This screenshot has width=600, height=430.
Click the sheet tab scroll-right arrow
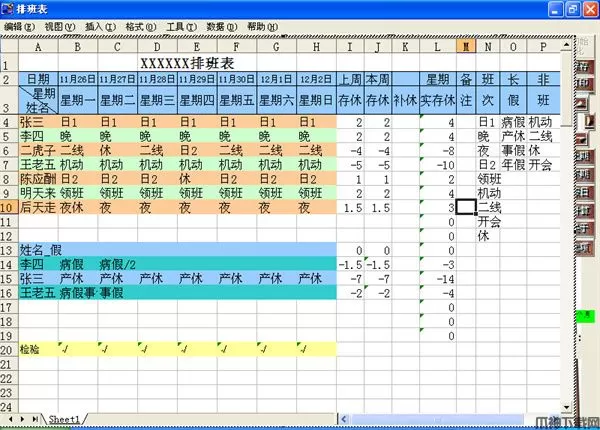(22, 419)
